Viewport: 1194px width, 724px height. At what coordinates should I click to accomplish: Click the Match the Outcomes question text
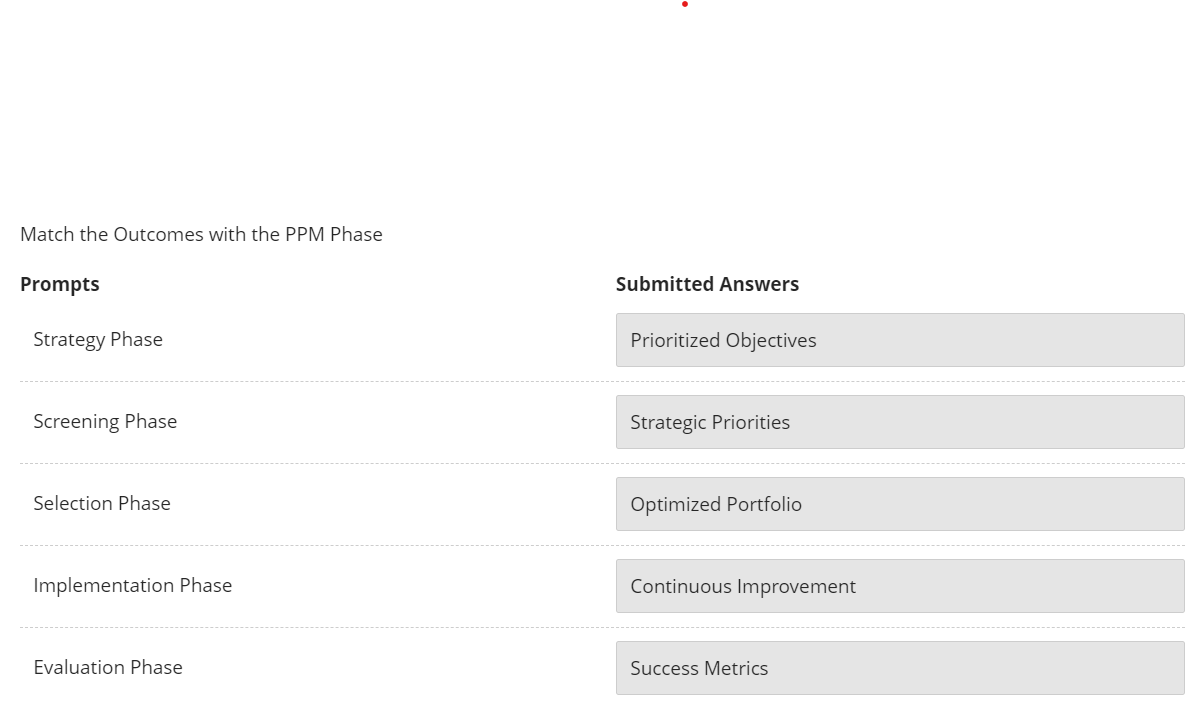tap(201, 234)
